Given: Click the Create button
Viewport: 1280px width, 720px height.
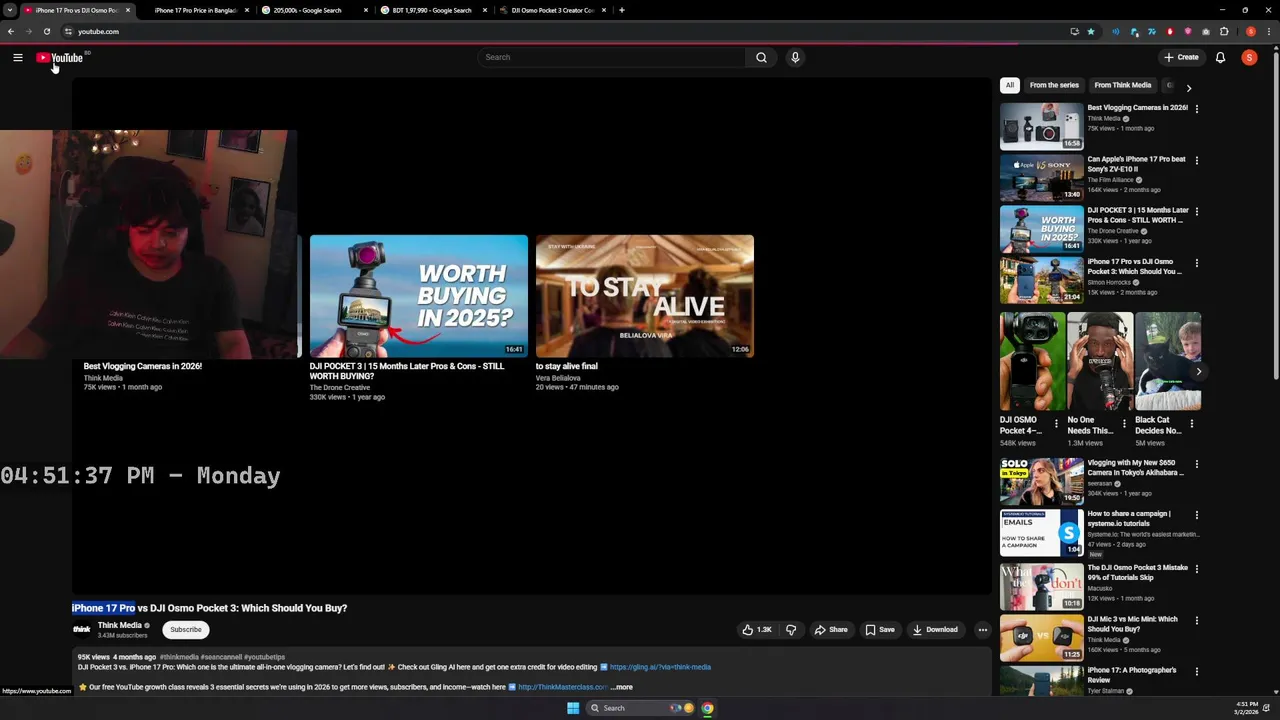Looking at the screenshot, I should tap(1181, 57).
